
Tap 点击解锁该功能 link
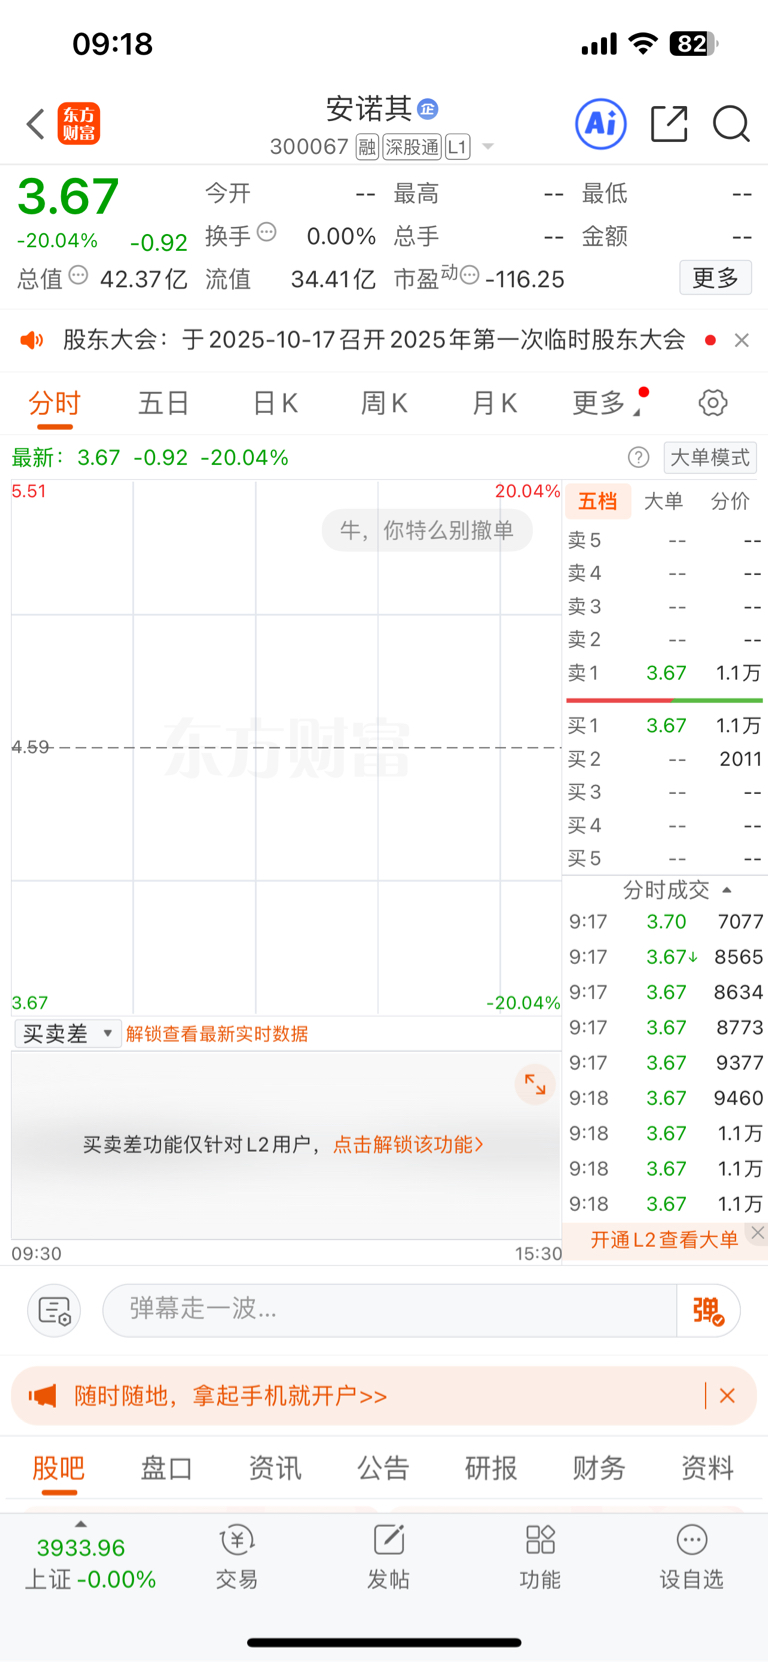pos(409,1144)
